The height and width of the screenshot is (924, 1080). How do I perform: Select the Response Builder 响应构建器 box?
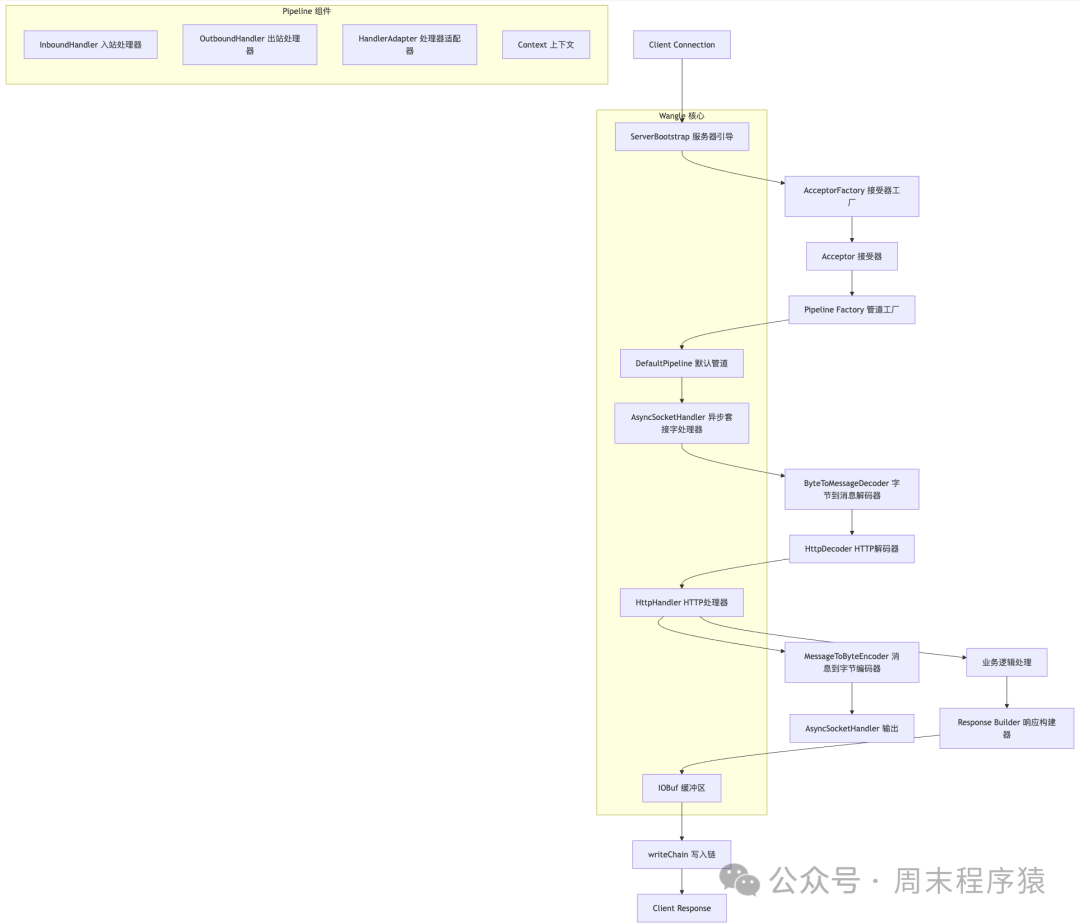(x=1006, y=728)
